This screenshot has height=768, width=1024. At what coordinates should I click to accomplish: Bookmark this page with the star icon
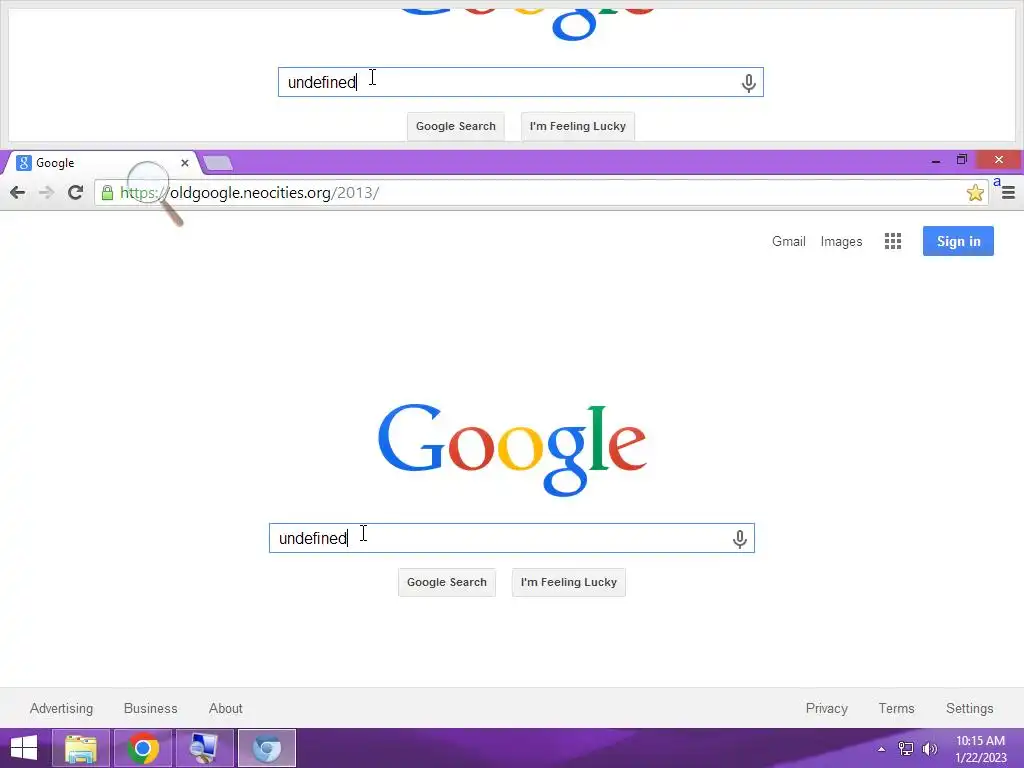(x=975, y=193)
